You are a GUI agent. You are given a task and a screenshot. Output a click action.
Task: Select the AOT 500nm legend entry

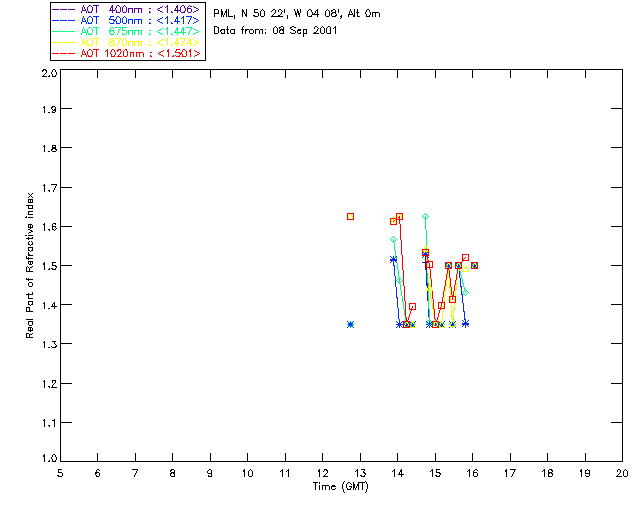pyautogui.click(x=126, y=20)
